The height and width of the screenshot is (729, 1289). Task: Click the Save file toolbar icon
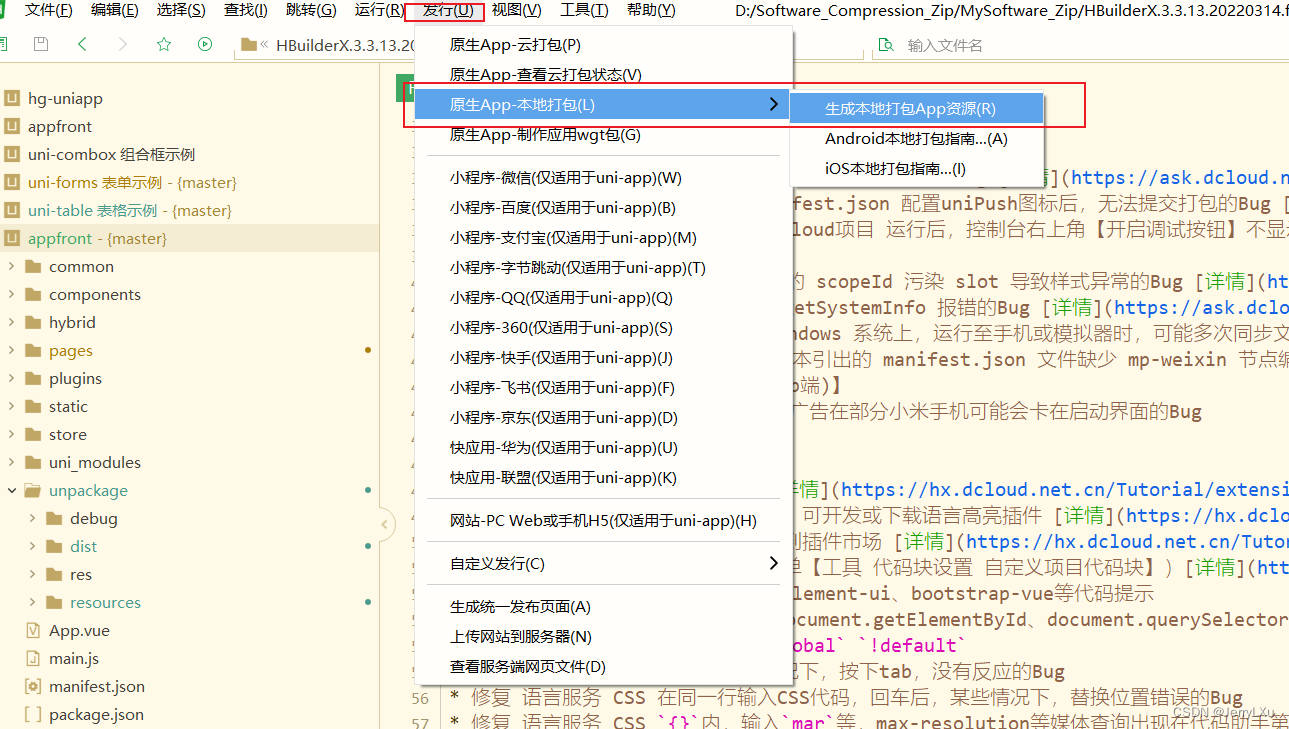[41, 44]
